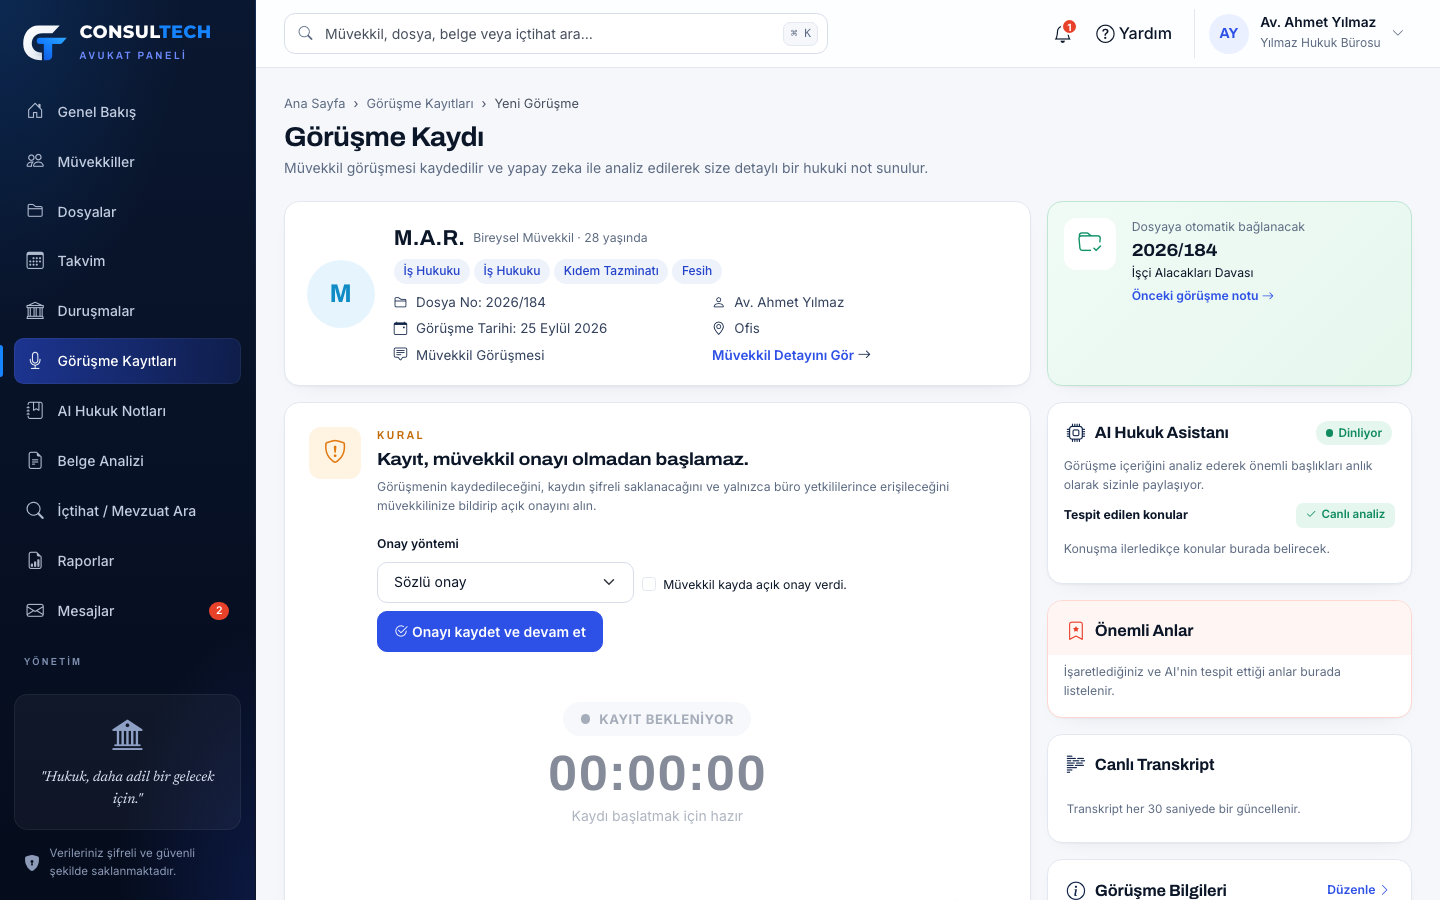
Task: Open the Onay yöntemi dropdown
Action: click(x=505, y=582)
